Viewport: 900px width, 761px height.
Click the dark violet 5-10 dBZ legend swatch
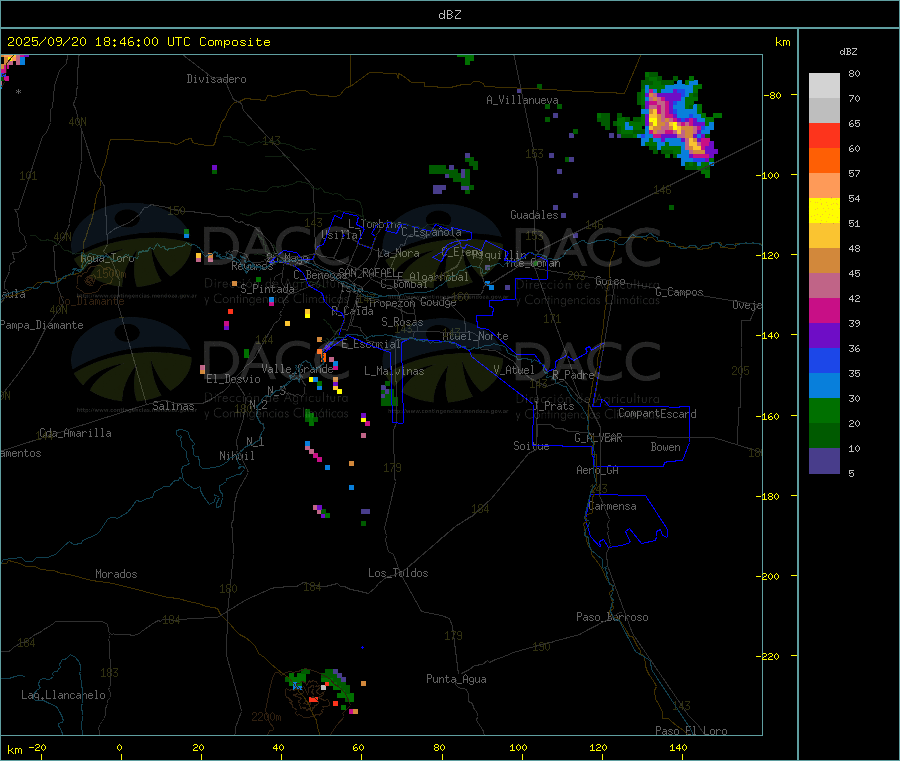(824, 461)
